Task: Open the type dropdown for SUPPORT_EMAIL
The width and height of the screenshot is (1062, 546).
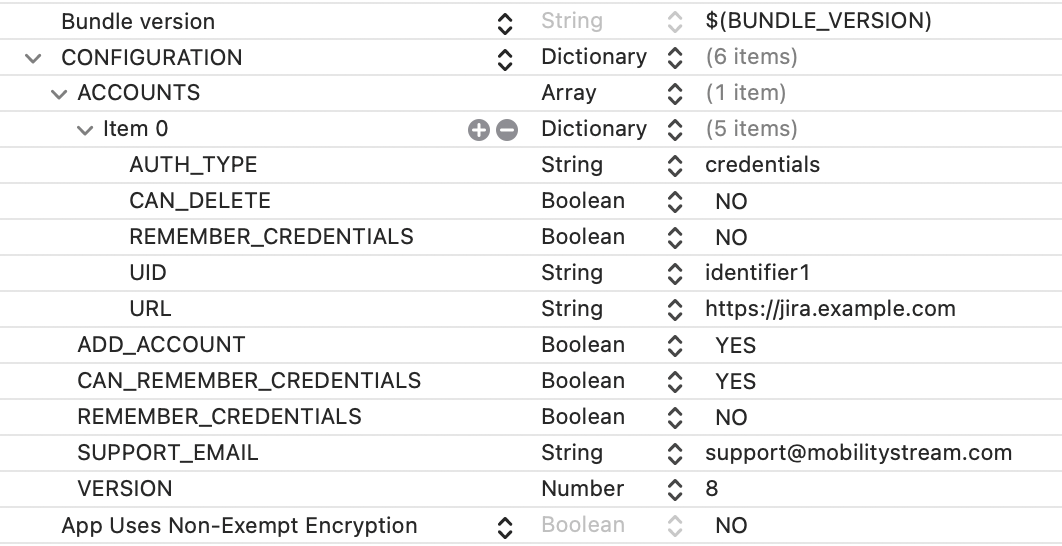Action: pyautogui.click(x=675, y=454)
